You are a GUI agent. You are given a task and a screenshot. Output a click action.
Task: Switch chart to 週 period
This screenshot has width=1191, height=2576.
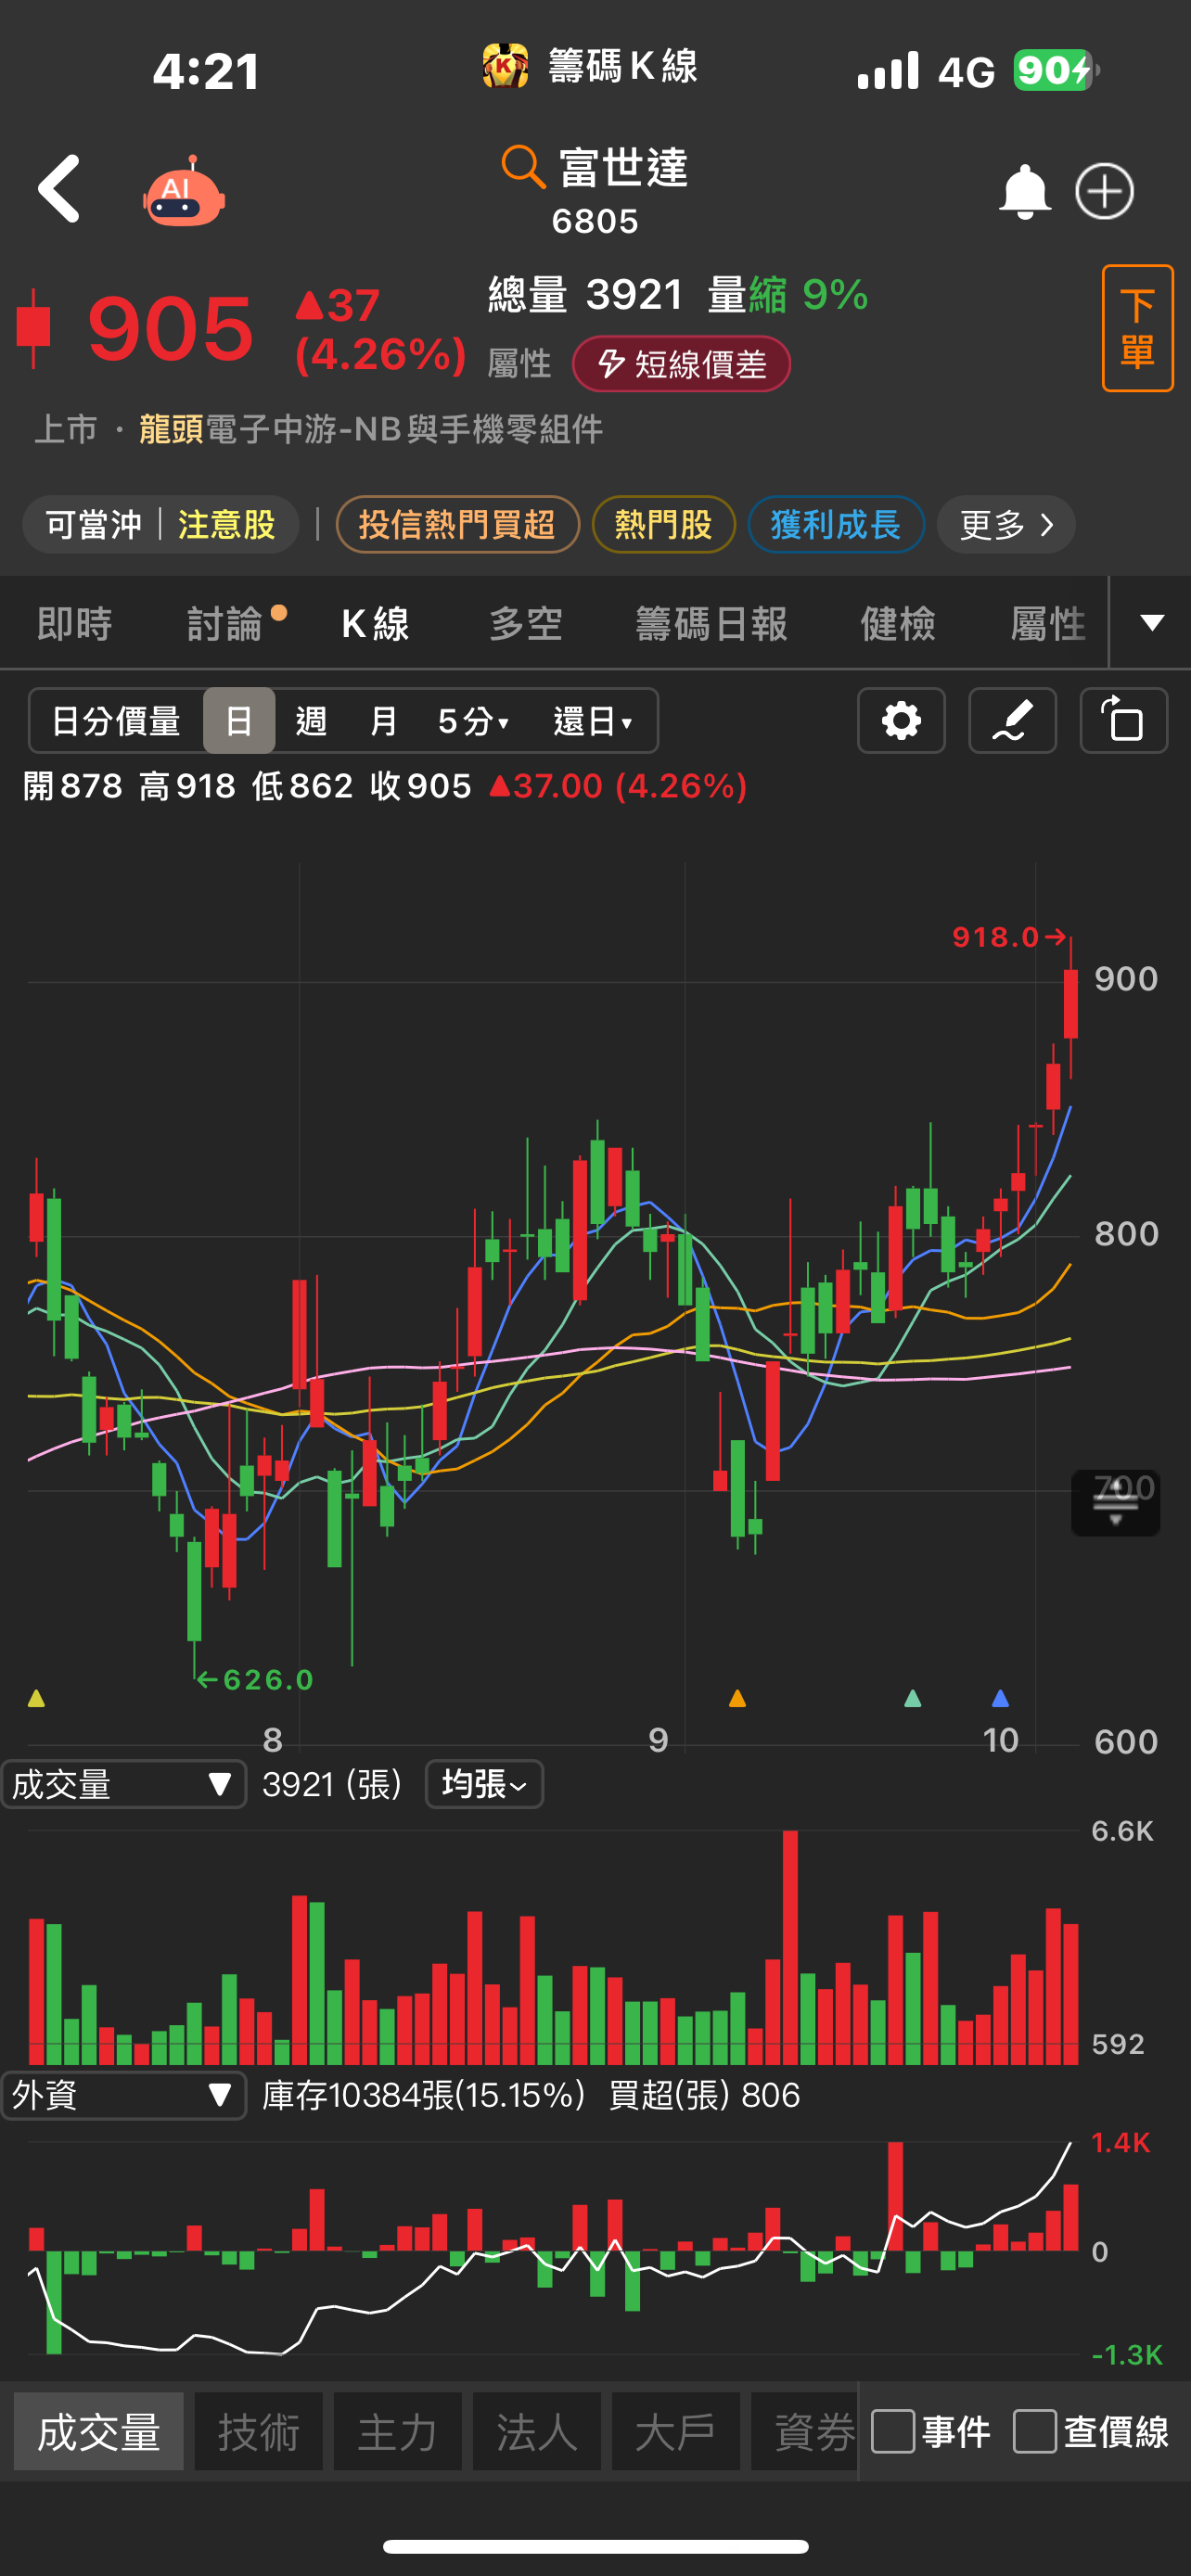click(x=311, y=720)
